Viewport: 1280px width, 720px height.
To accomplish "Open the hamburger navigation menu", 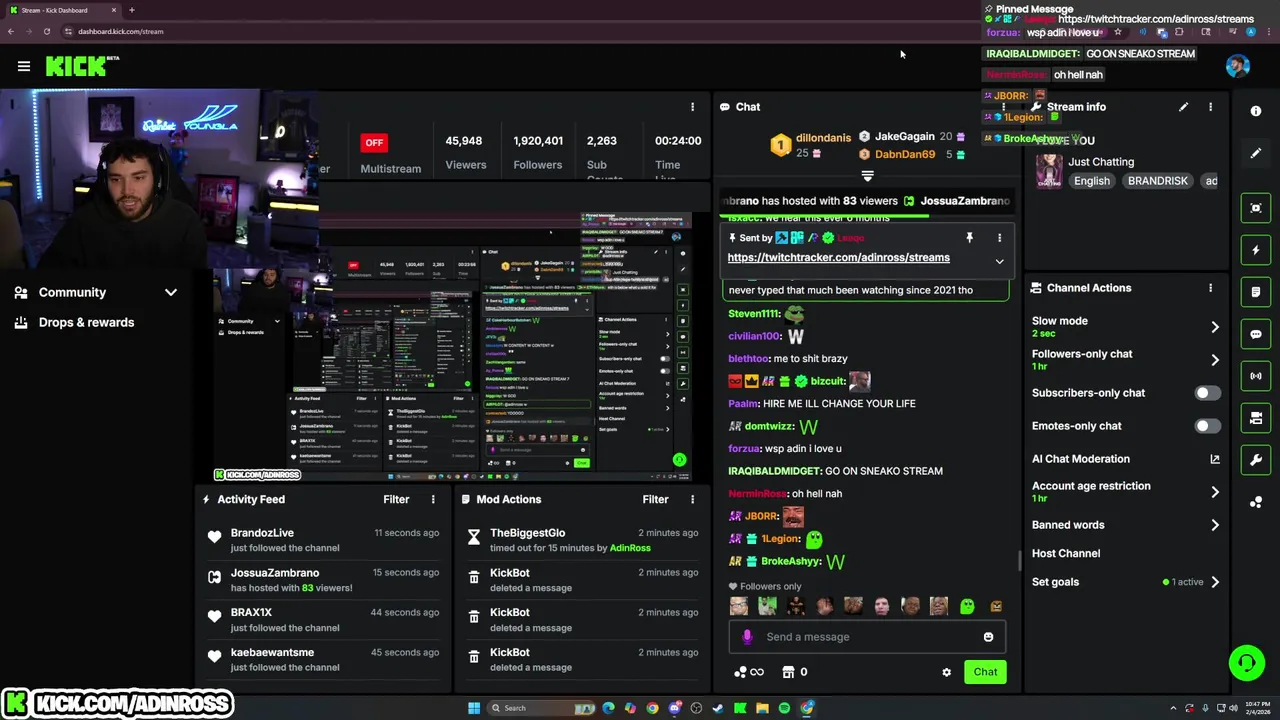I will coord(24,66).
